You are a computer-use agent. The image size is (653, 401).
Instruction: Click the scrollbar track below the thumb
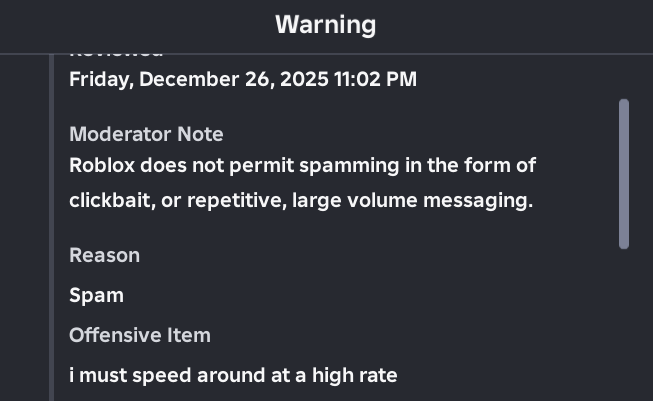point(624,320)
